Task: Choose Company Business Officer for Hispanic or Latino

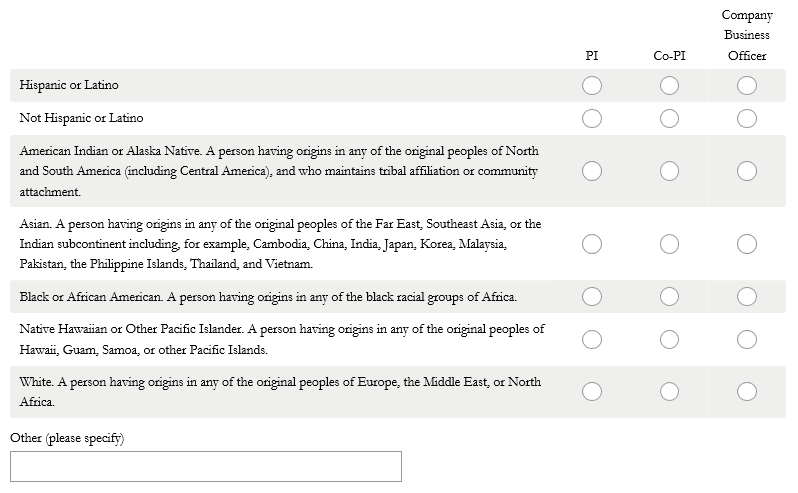Action: coord(746,86)
